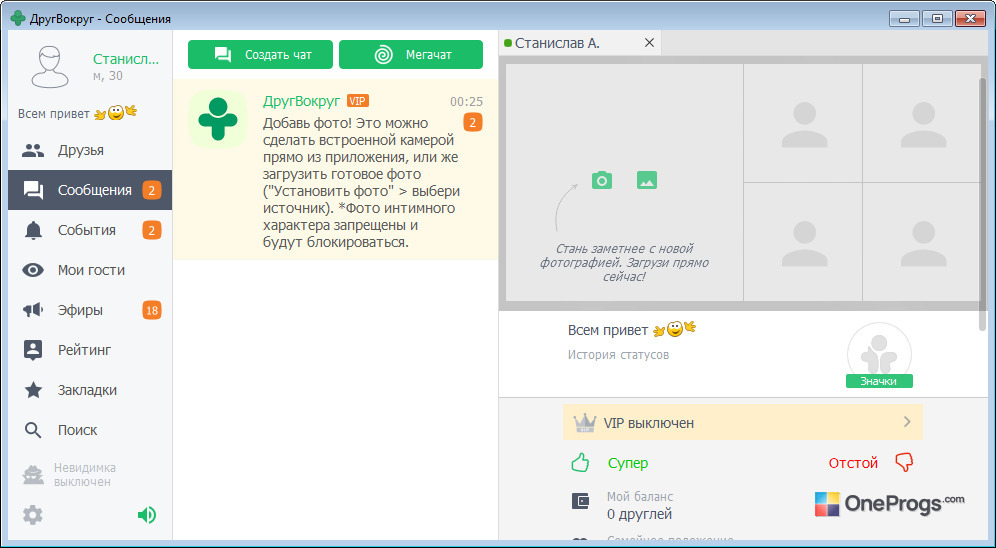This screenshot has width=996, height=548.
Task: Mute sound with the speaker icon
Action: coord(147,514)
